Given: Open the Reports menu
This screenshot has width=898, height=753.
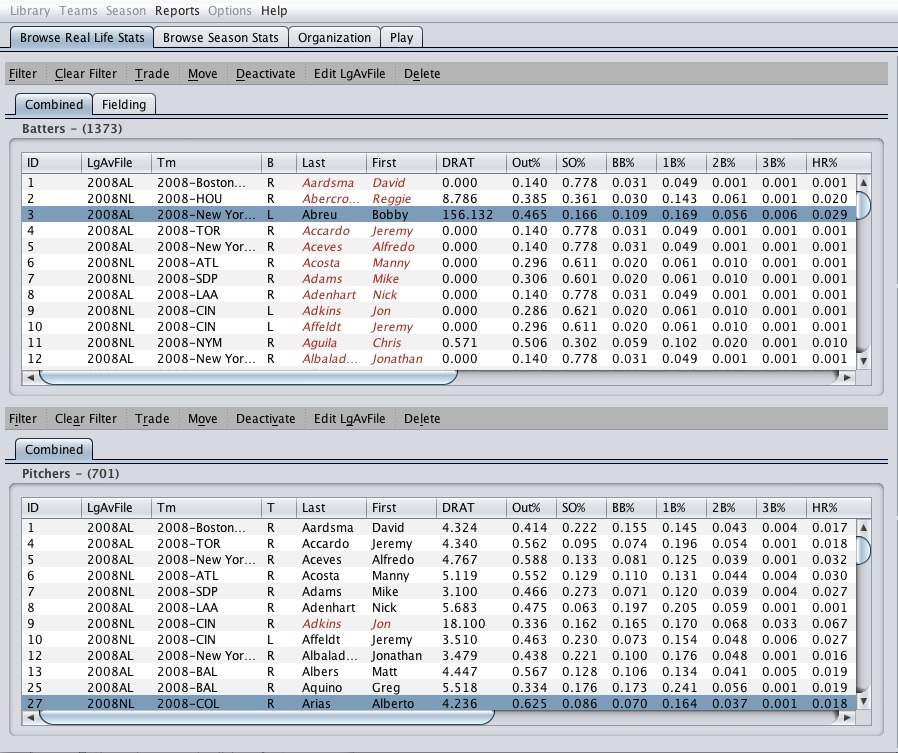Looking at the screenshot, I should point(177,11).
